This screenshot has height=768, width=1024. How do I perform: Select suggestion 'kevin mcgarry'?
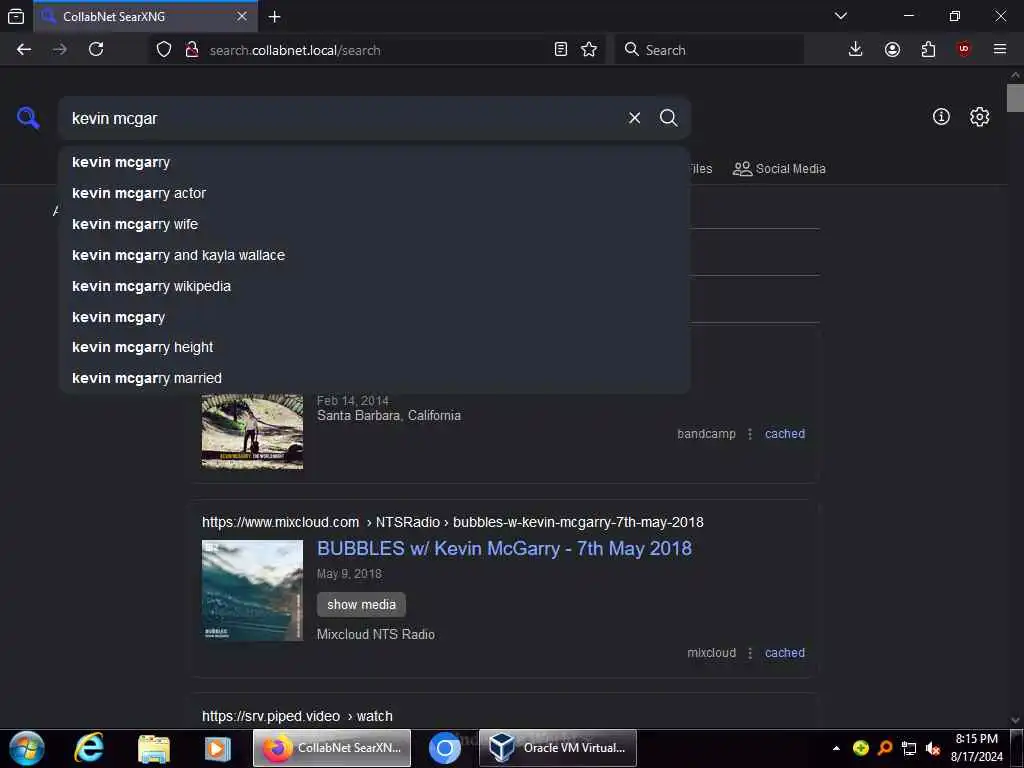[374, 163]
